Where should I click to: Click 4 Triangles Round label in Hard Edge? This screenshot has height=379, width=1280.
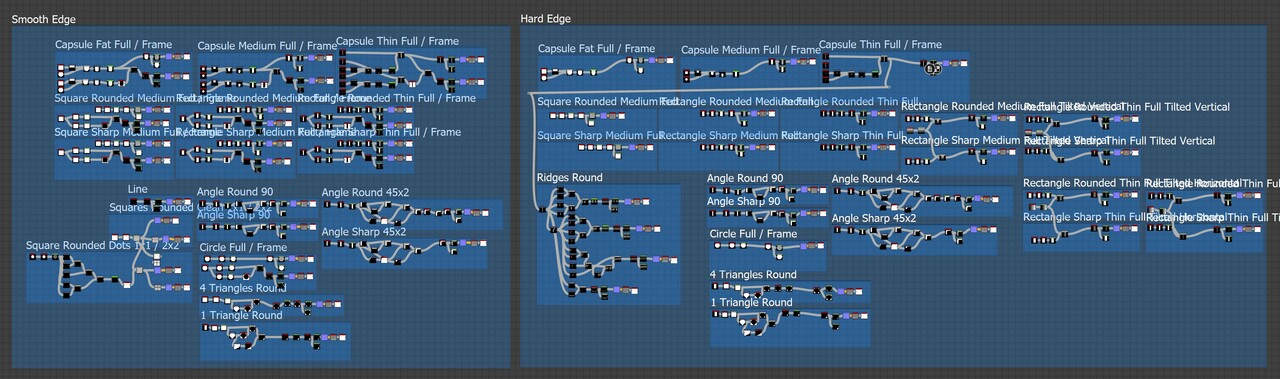tap(753, 274)
